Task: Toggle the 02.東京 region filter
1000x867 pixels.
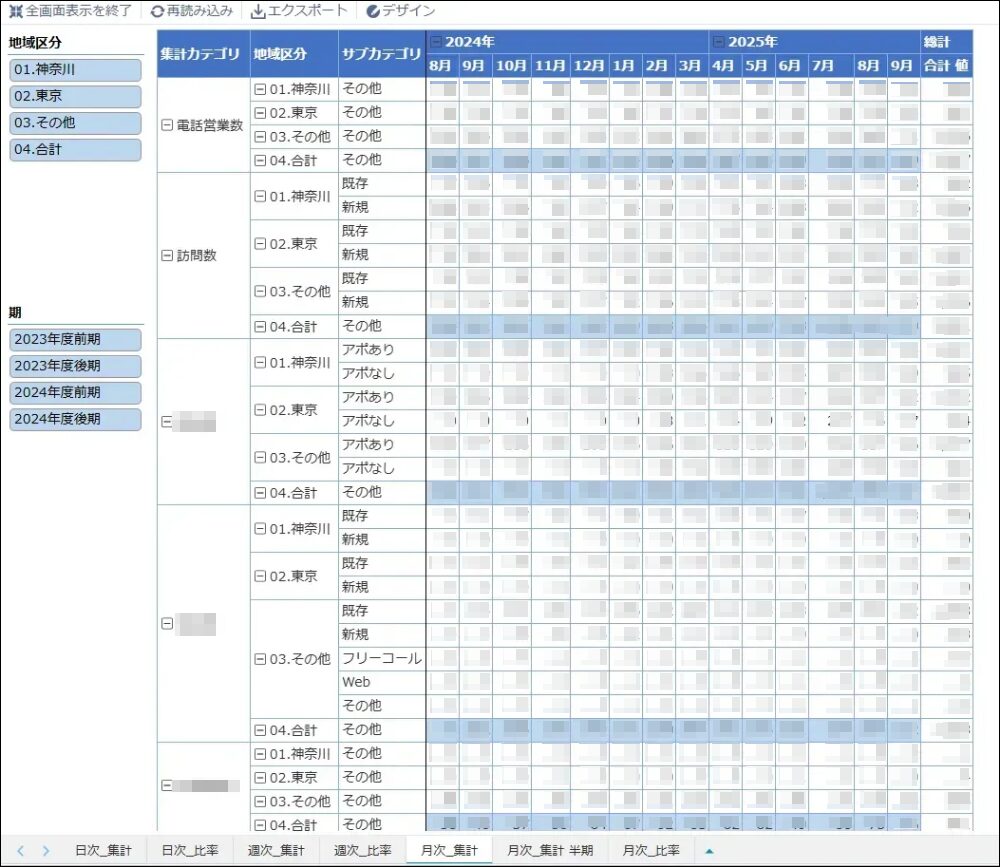Action: pyautogui.click(x=75, y=97)
